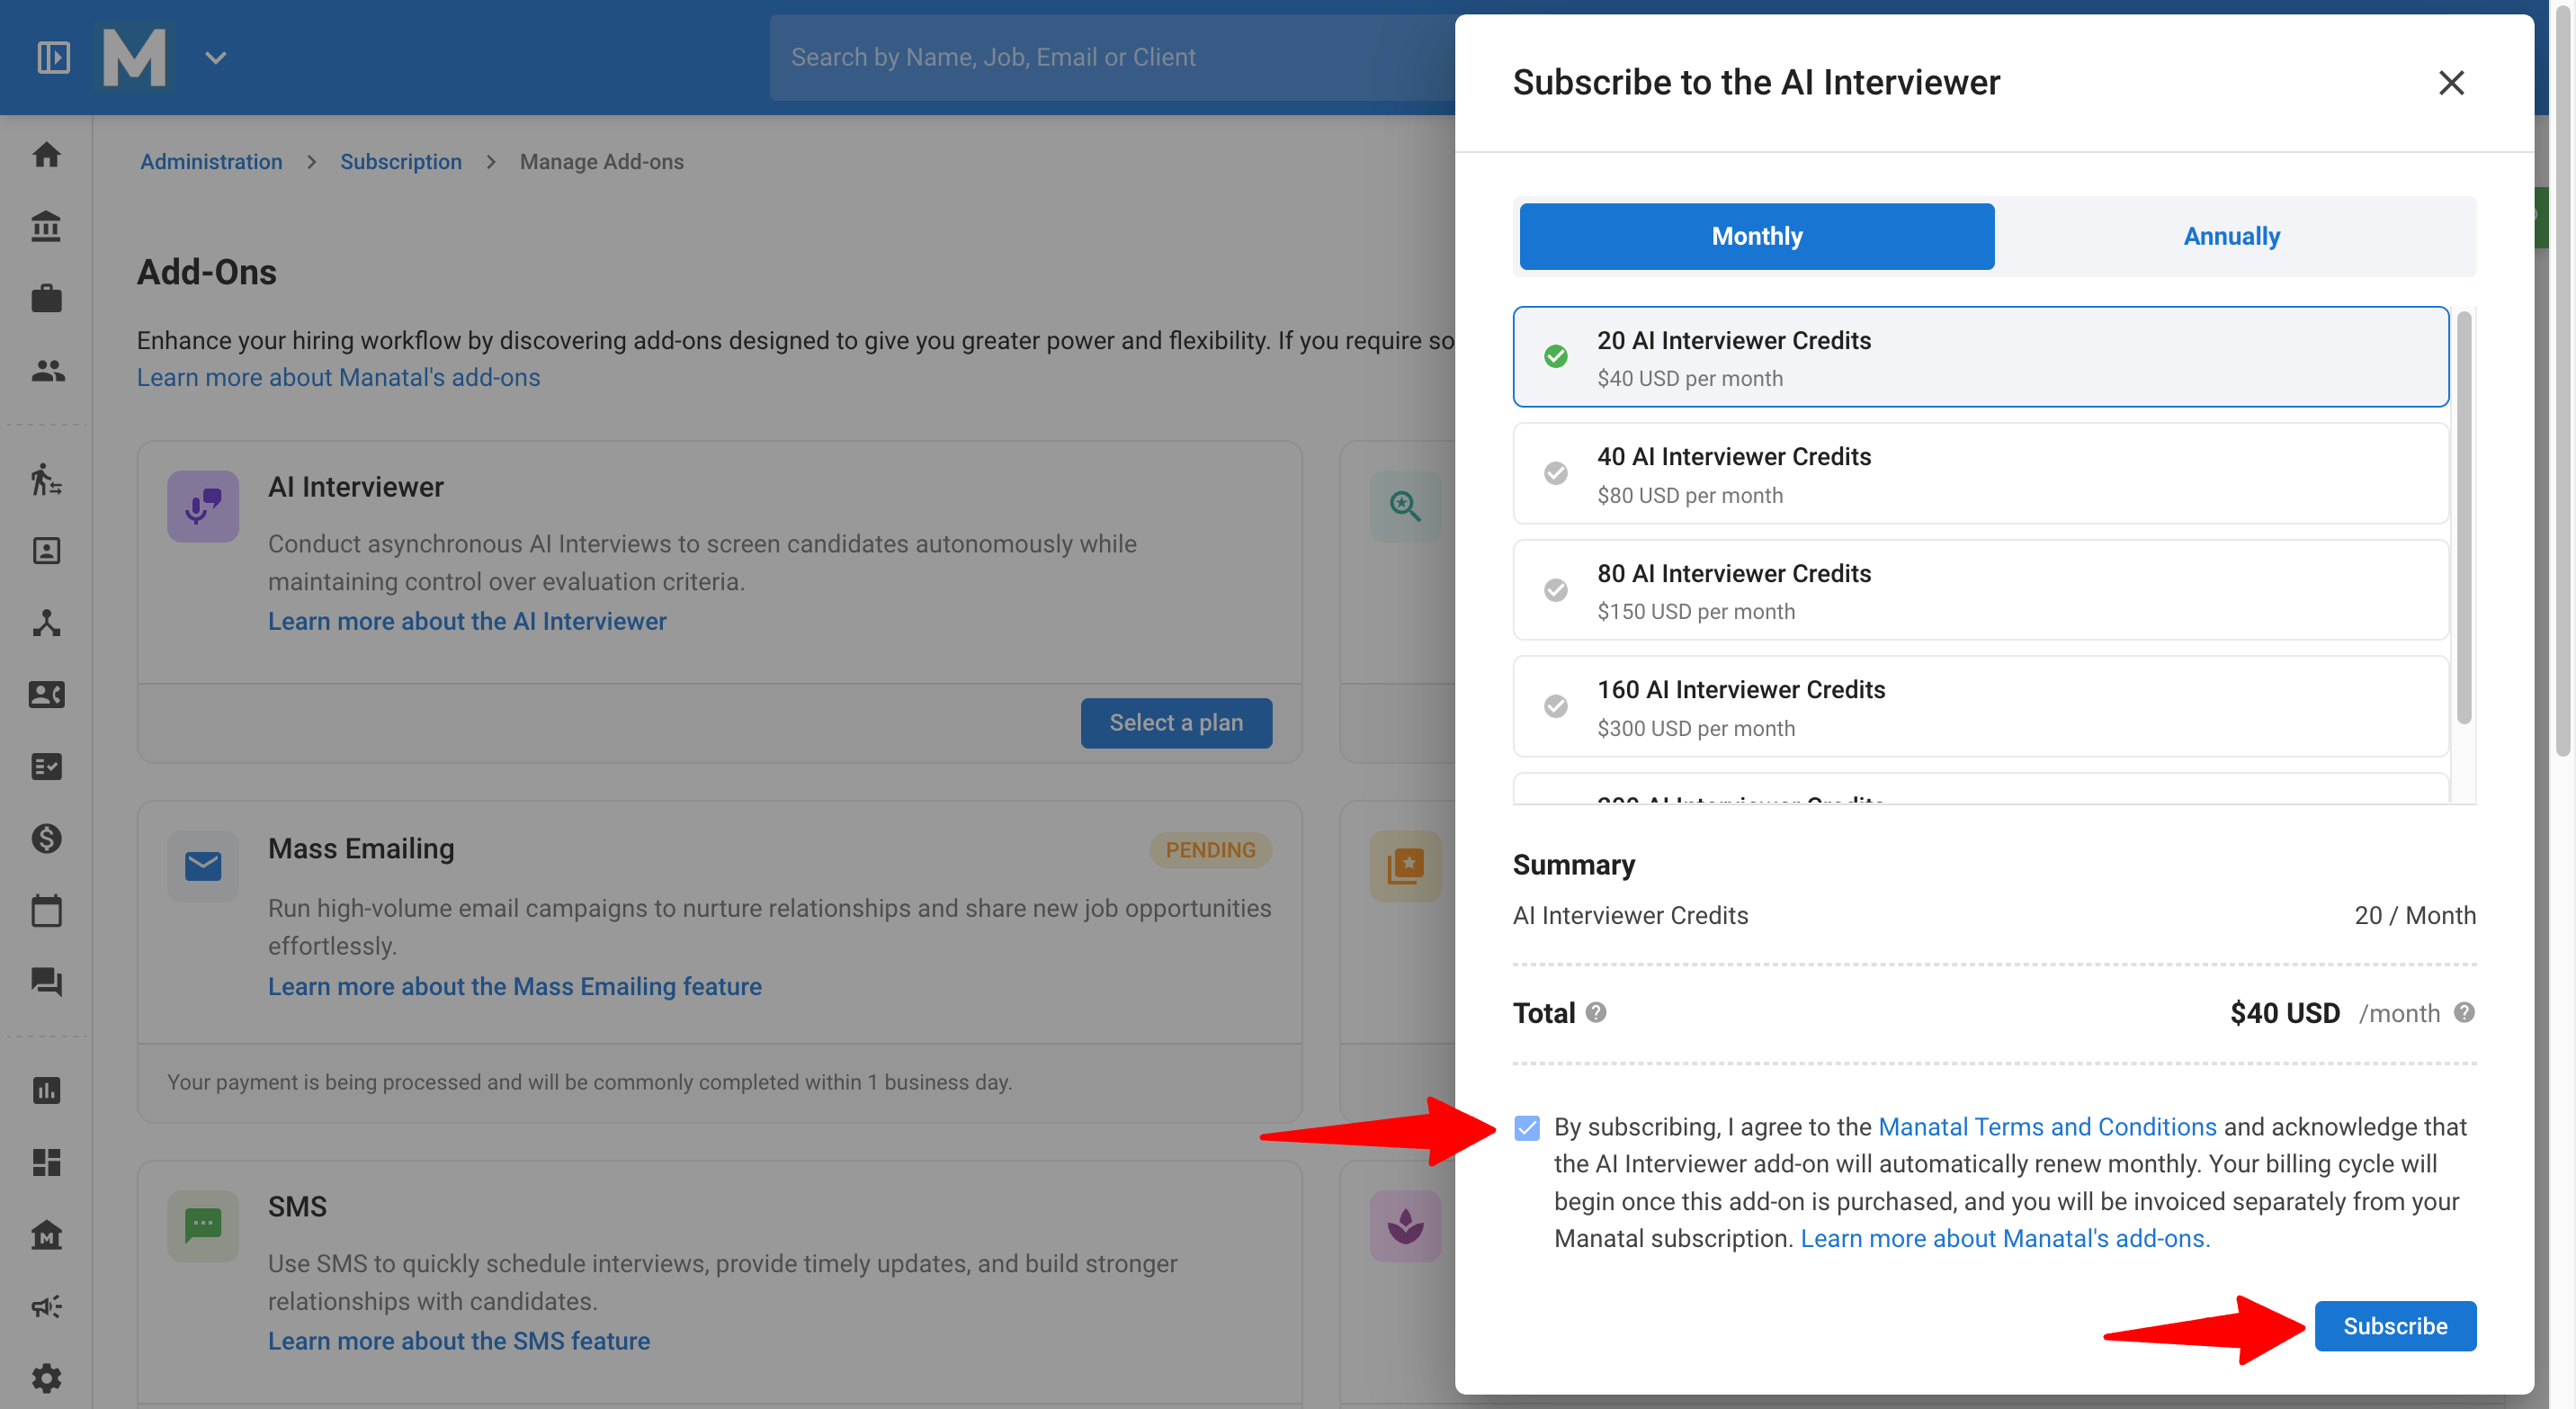This screenshot has height=1409, width=2576.
Task: Uncheck the Terms and Conditions agreement checkbox
Action: click(x=1527, y=1127)
